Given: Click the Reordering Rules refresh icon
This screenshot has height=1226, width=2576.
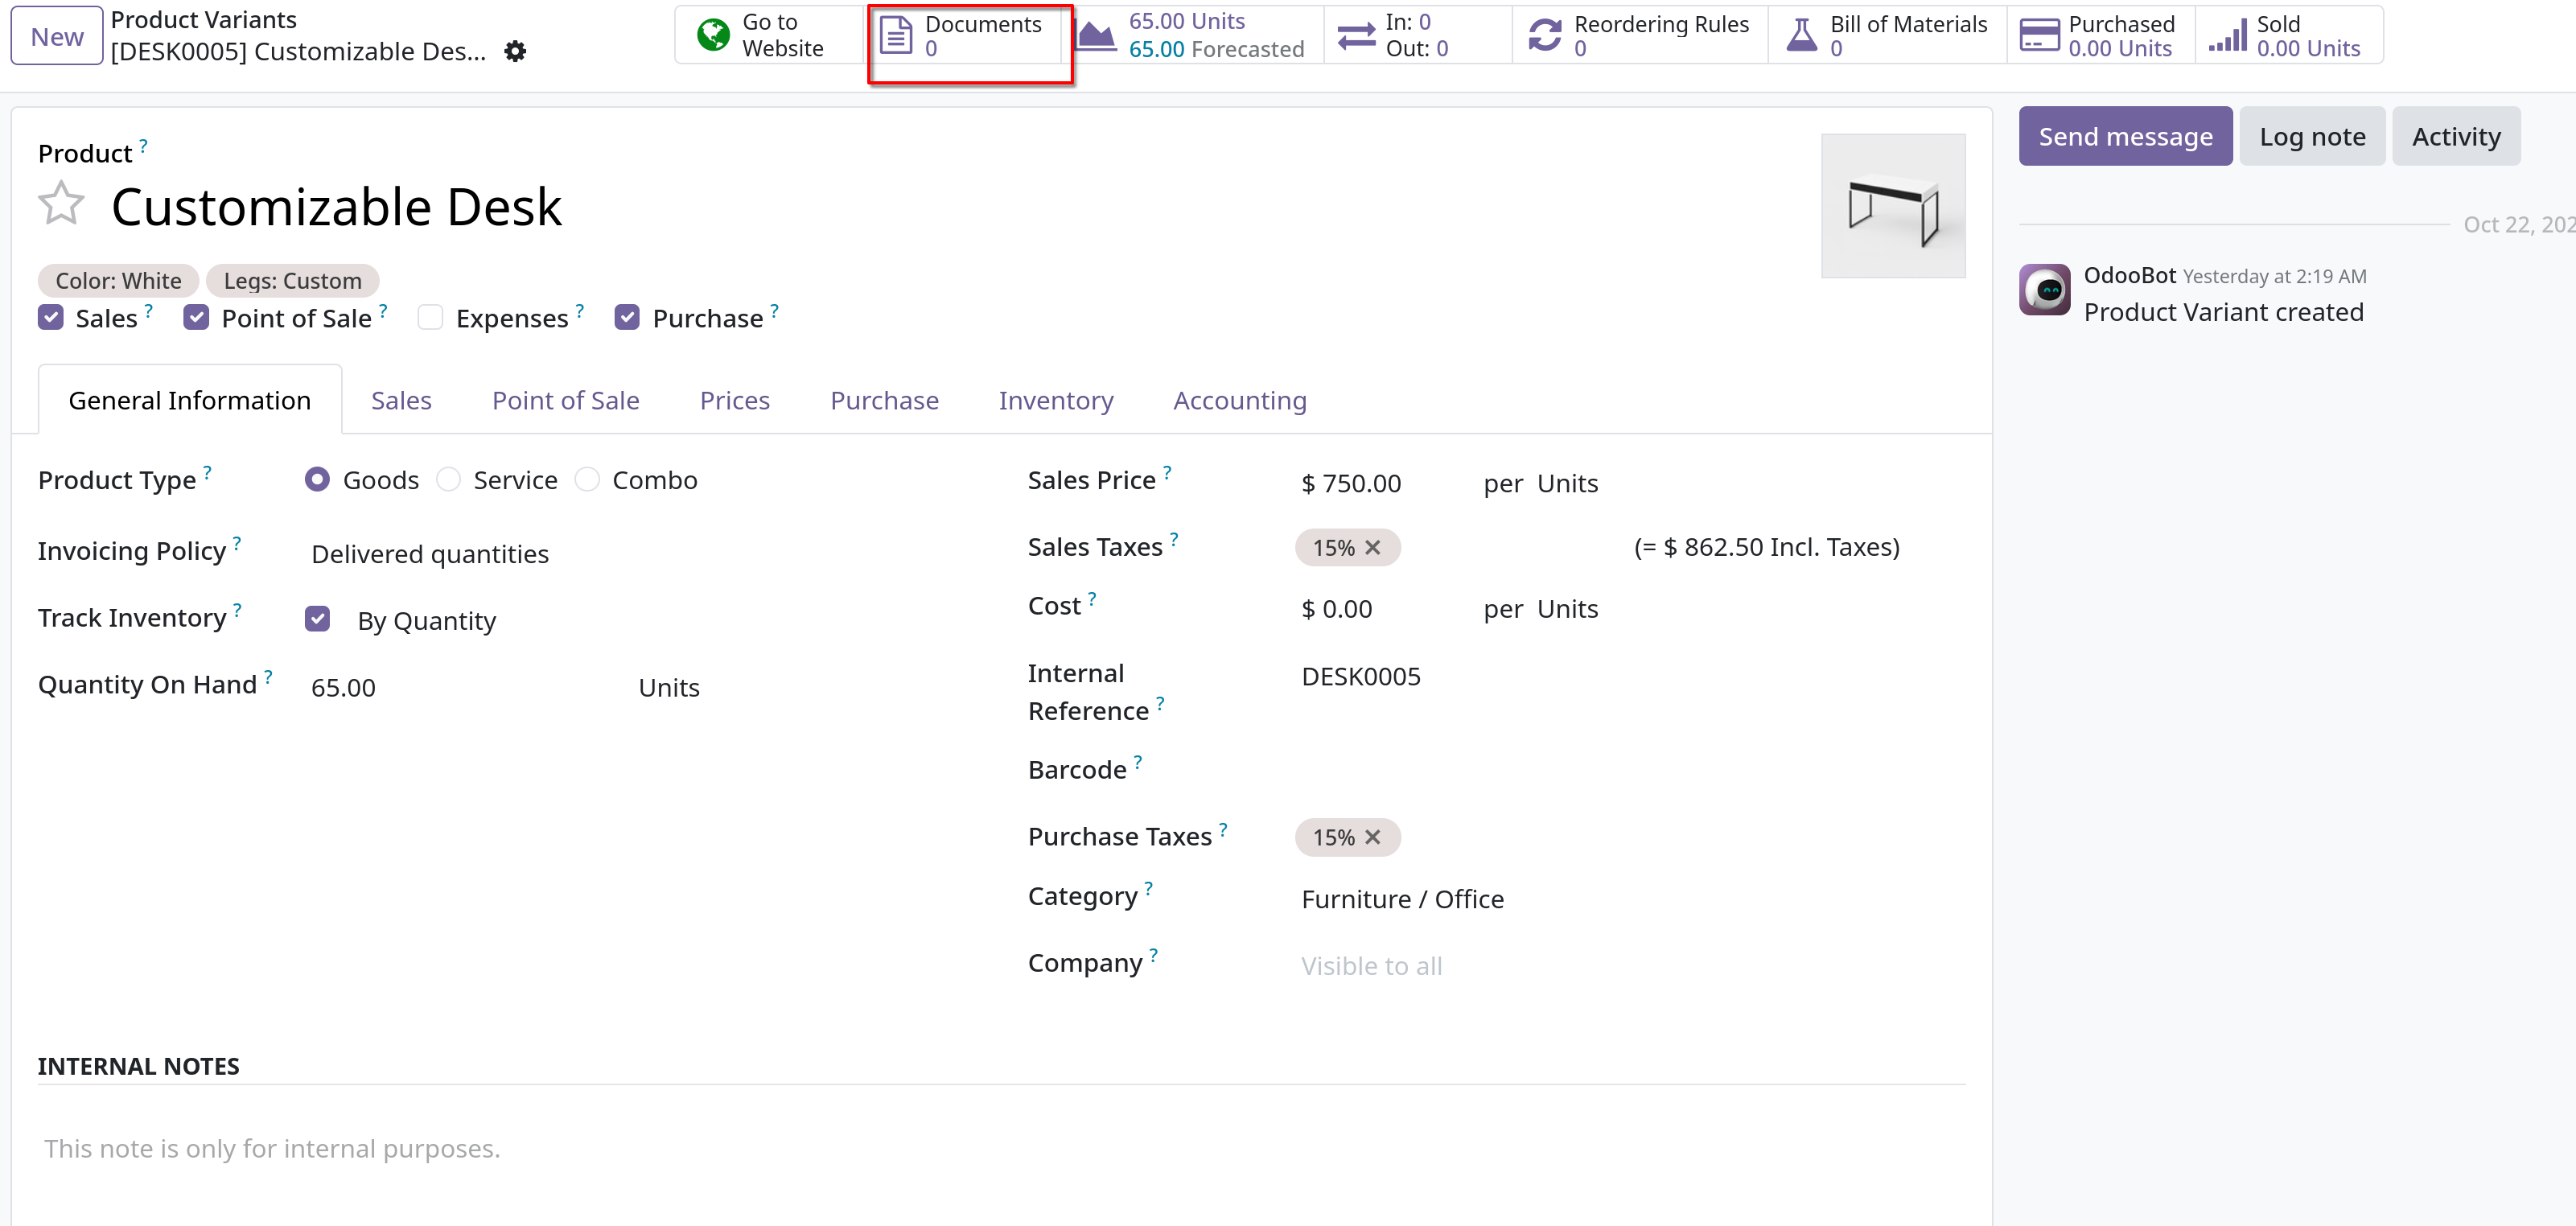Looking at the screenshot, I should pyautogui.click(x=1545, y=35).
